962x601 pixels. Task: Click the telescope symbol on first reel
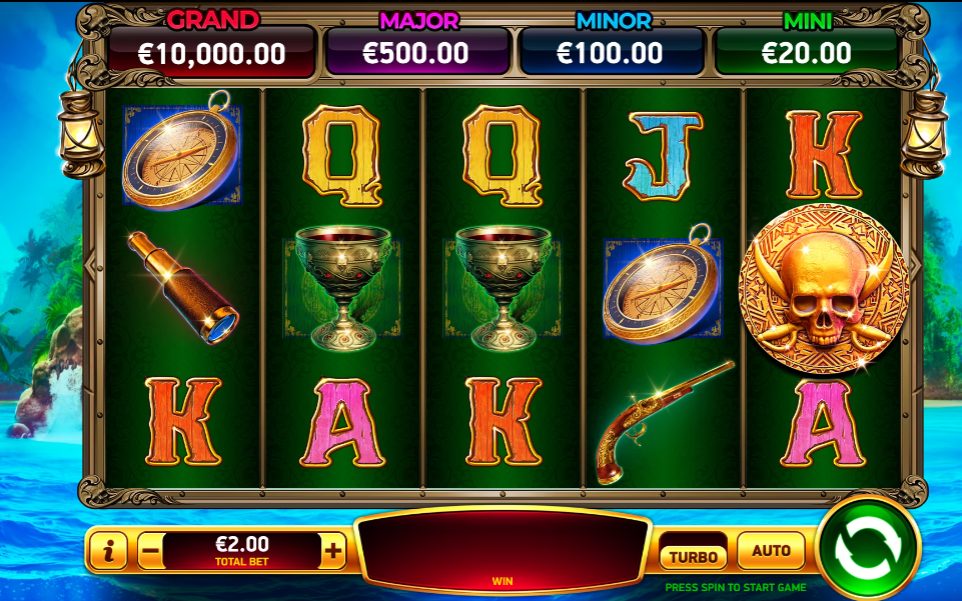(183, 287)
